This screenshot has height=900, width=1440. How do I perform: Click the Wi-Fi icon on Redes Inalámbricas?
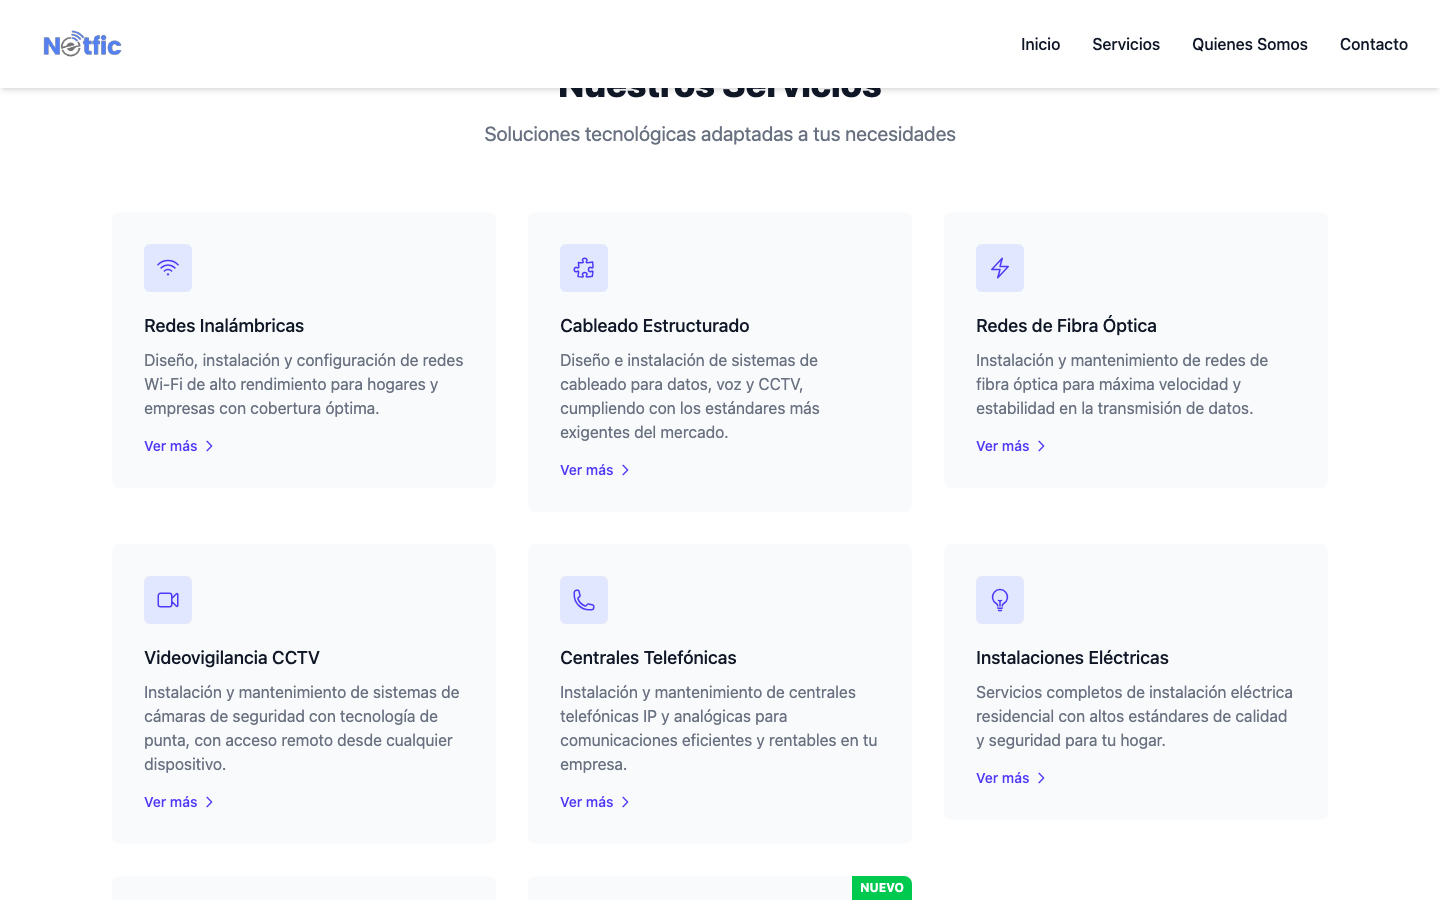pyautogui.click(x=168, y=268)
